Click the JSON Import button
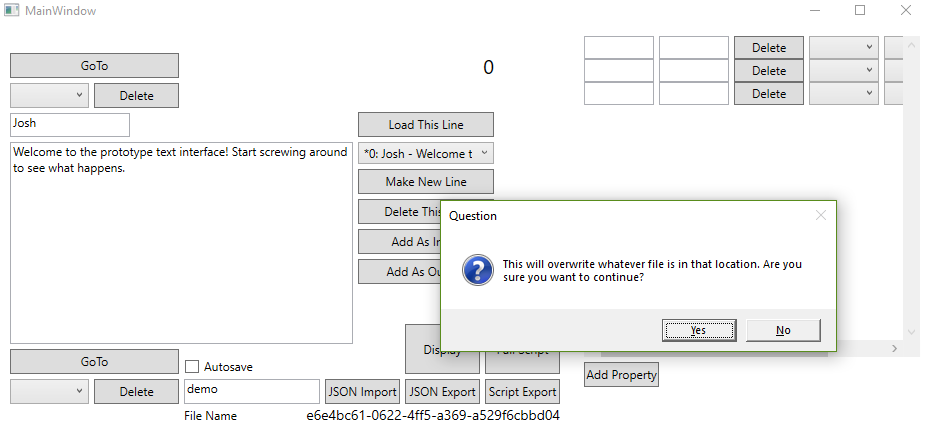Image resolution: width=925 pixels, height=433 pixels. click(363, 392)
